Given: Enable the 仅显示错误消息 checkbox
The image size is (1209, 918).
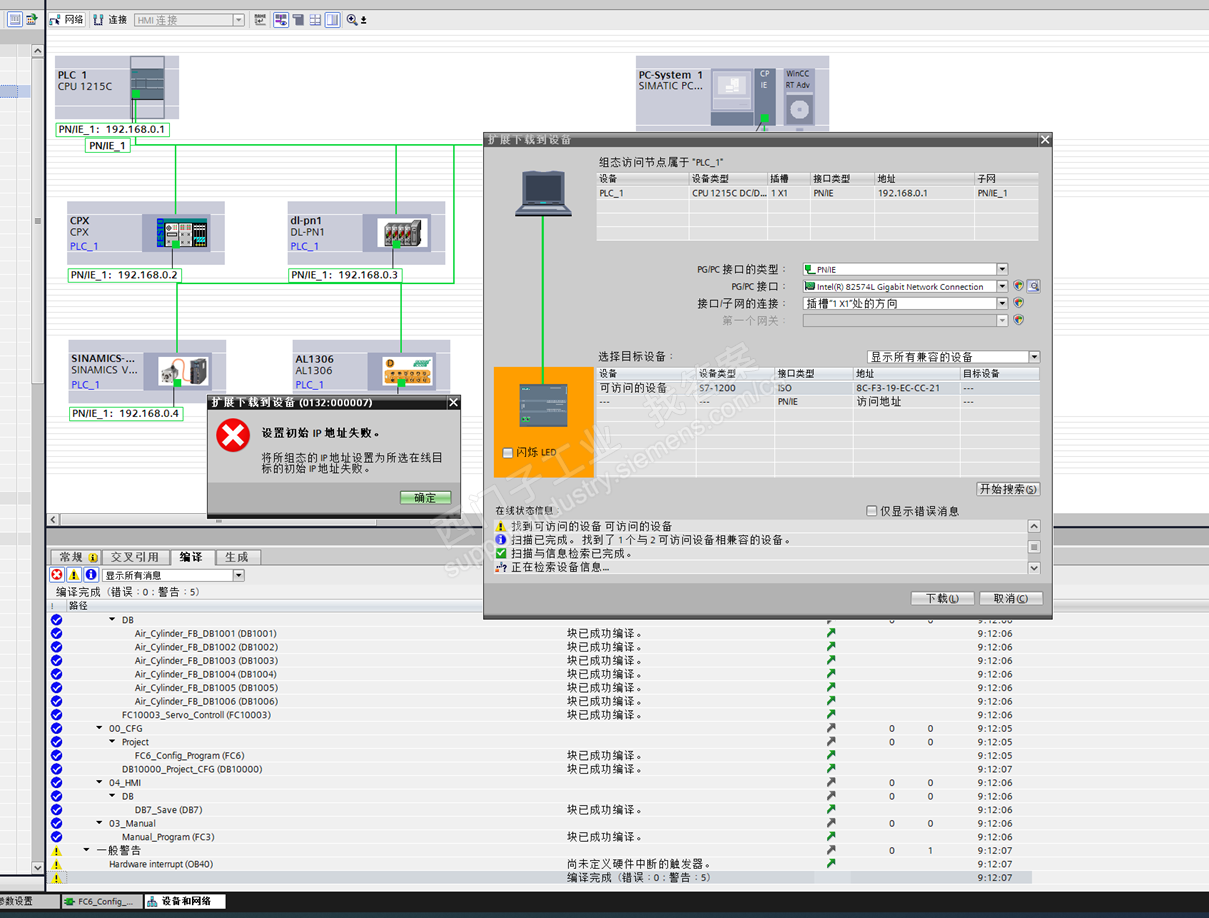Looking at the screenshot, I should [x=871, y=511].
